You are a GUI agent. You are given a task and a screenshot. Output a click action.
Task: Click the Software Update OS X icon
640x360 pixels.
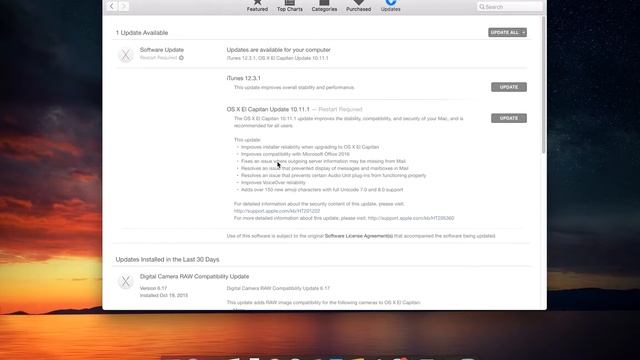tap(126, 55)
